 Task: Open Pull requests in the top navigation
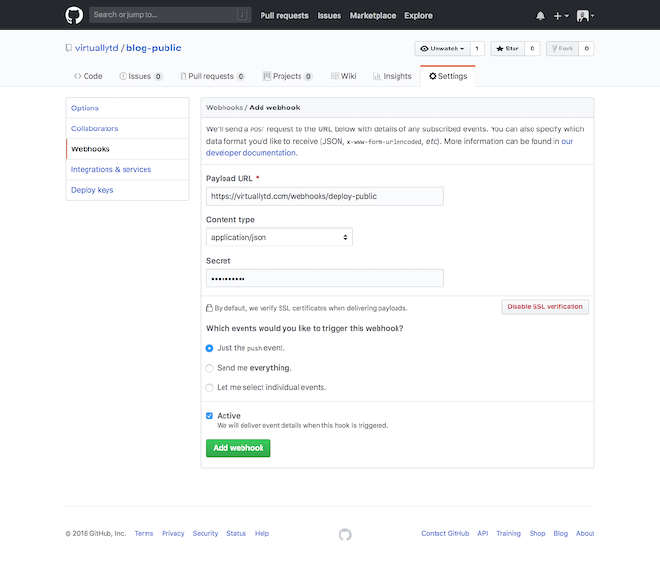point(284,16)
